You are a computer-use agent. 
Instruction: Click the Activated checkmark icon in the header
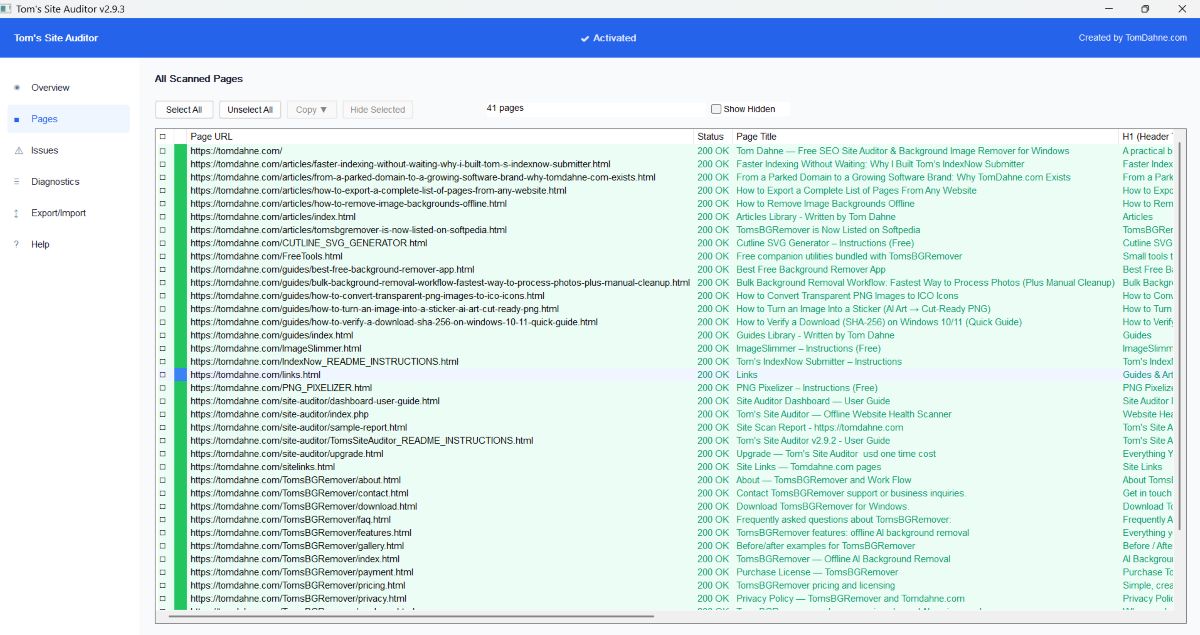585,38
